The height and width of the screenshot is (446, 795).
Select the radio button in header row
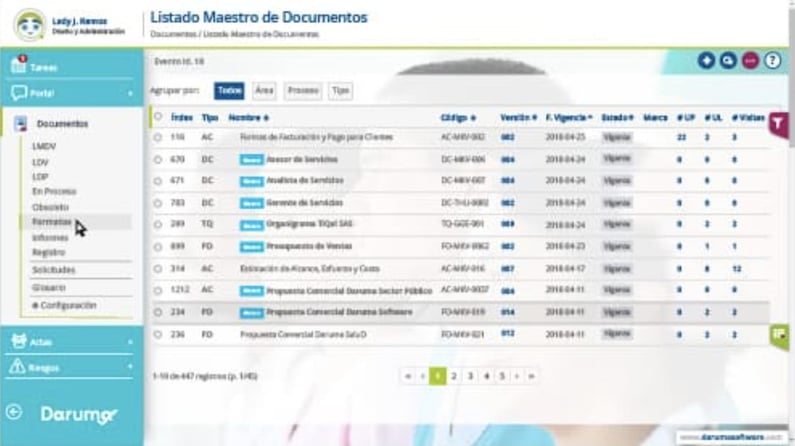coord(158,117)
